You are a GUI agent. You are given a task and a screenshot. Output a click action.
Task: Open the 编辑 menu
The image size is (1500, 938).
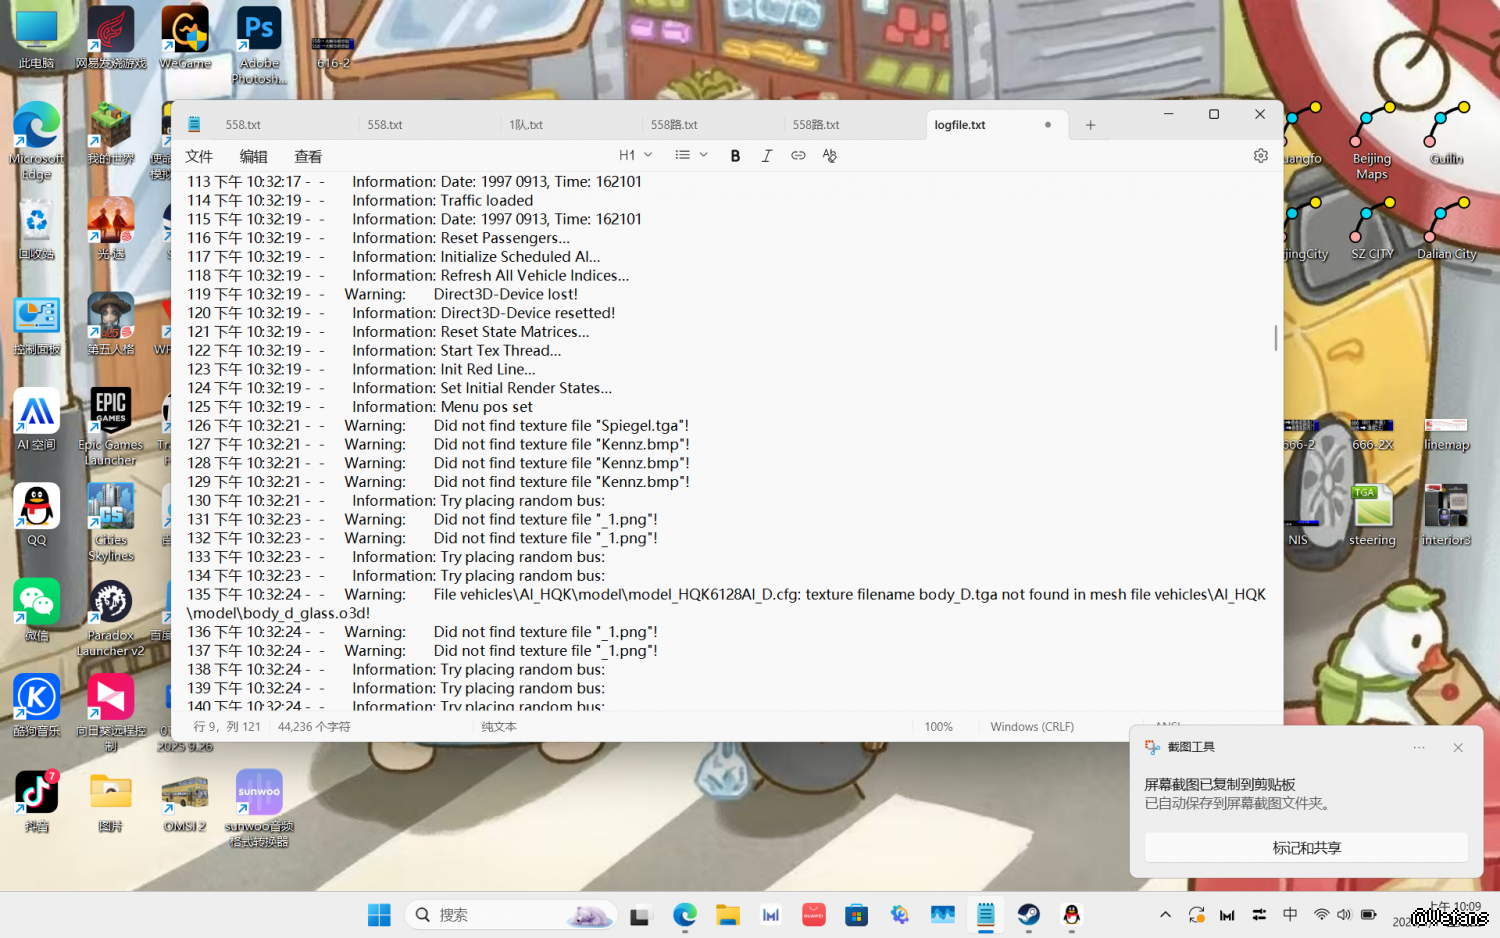point(253,157)
